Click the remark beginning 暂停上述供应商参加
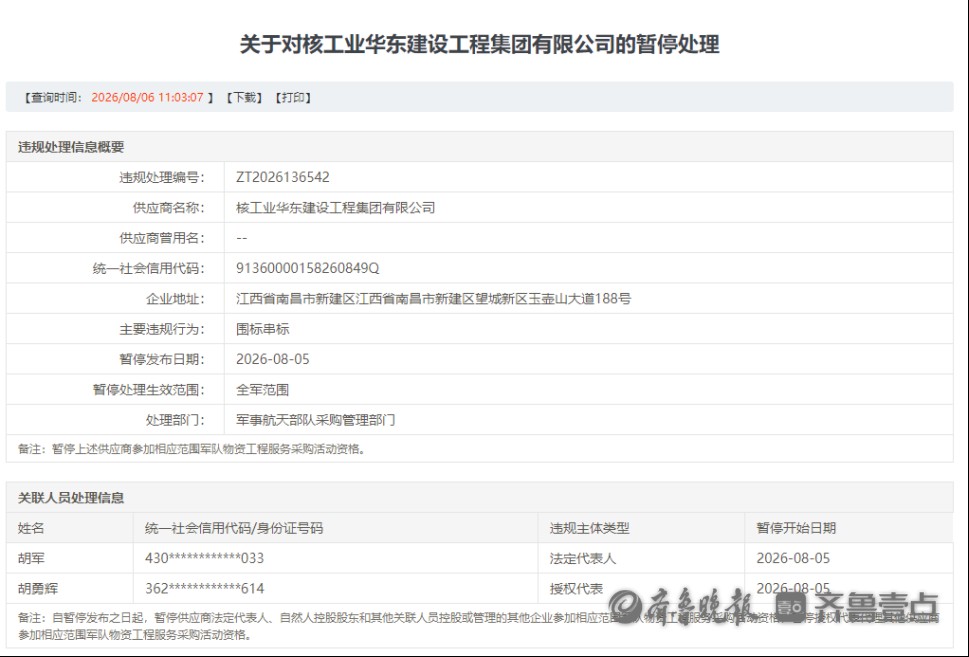 coord(193,449)
